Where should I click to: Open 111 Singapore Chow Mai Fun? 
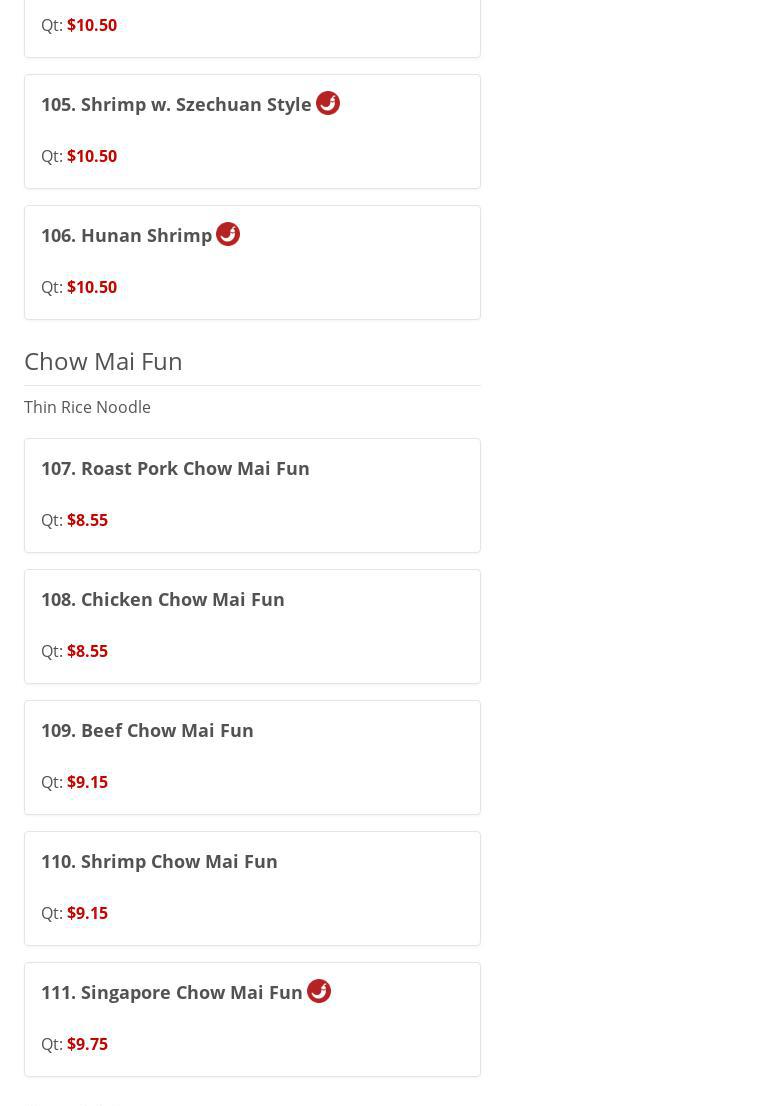(x=172, y=993)
